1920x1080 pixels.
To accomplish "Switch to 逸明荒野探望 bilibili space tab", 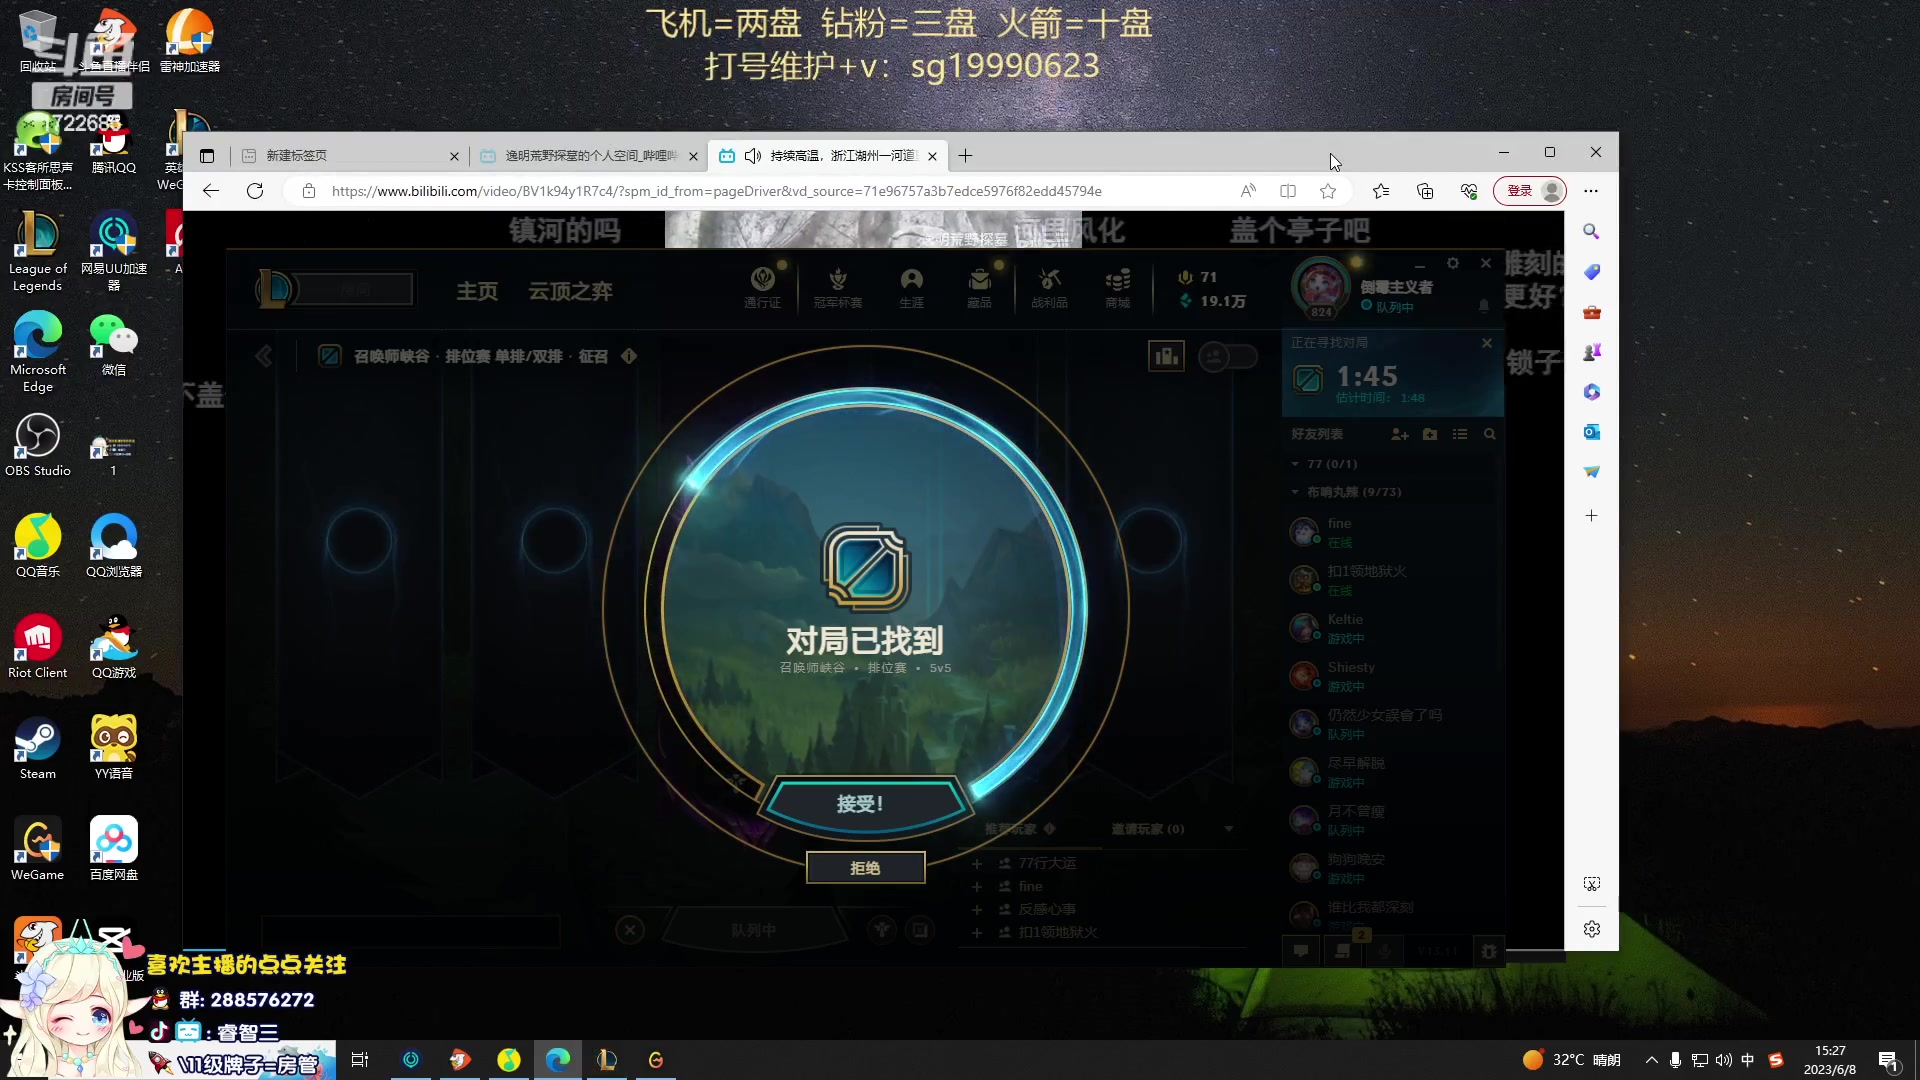I will (x=590, y=156).
